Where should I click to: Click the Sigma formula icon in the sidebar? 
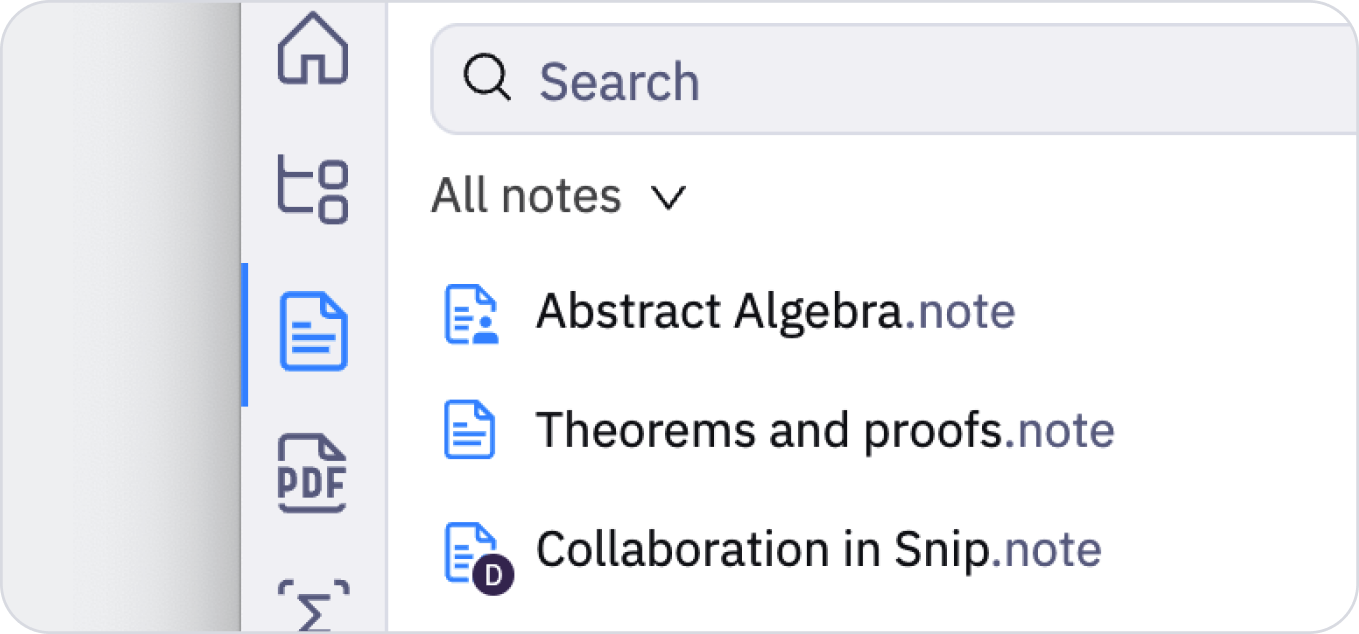313,606
